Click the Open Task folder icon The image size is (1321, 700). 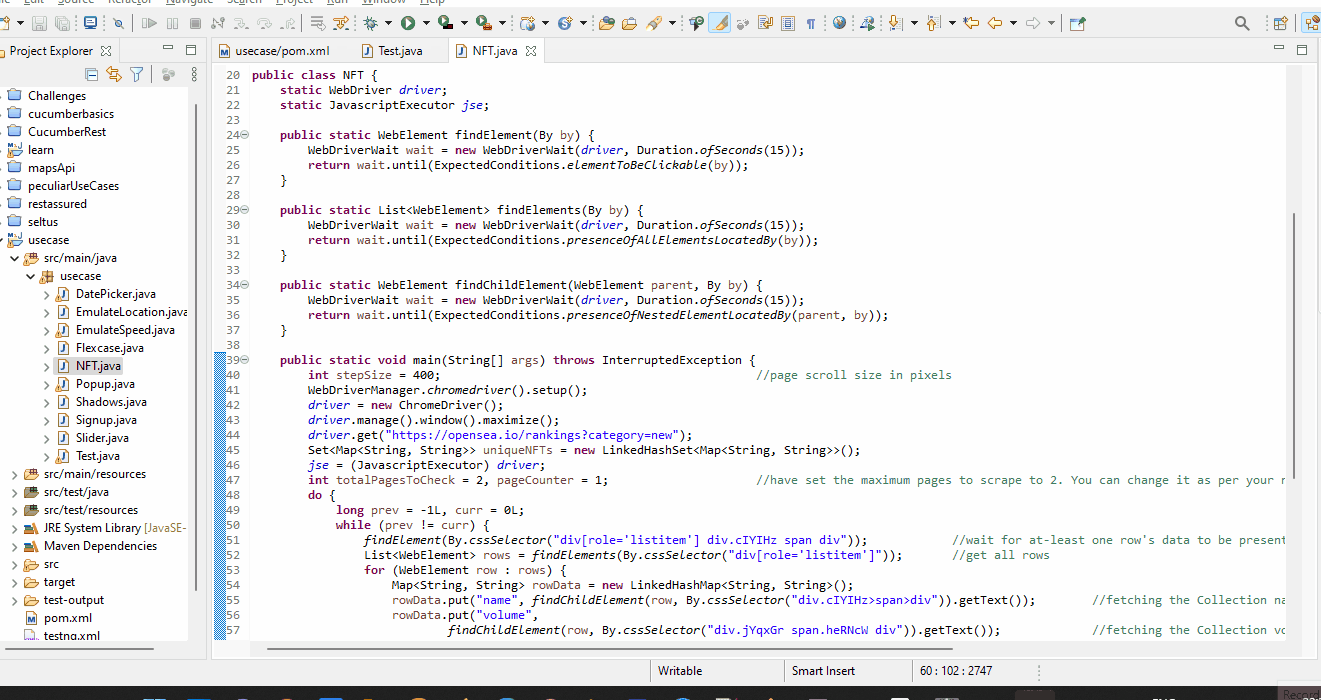tap(630, 23)
